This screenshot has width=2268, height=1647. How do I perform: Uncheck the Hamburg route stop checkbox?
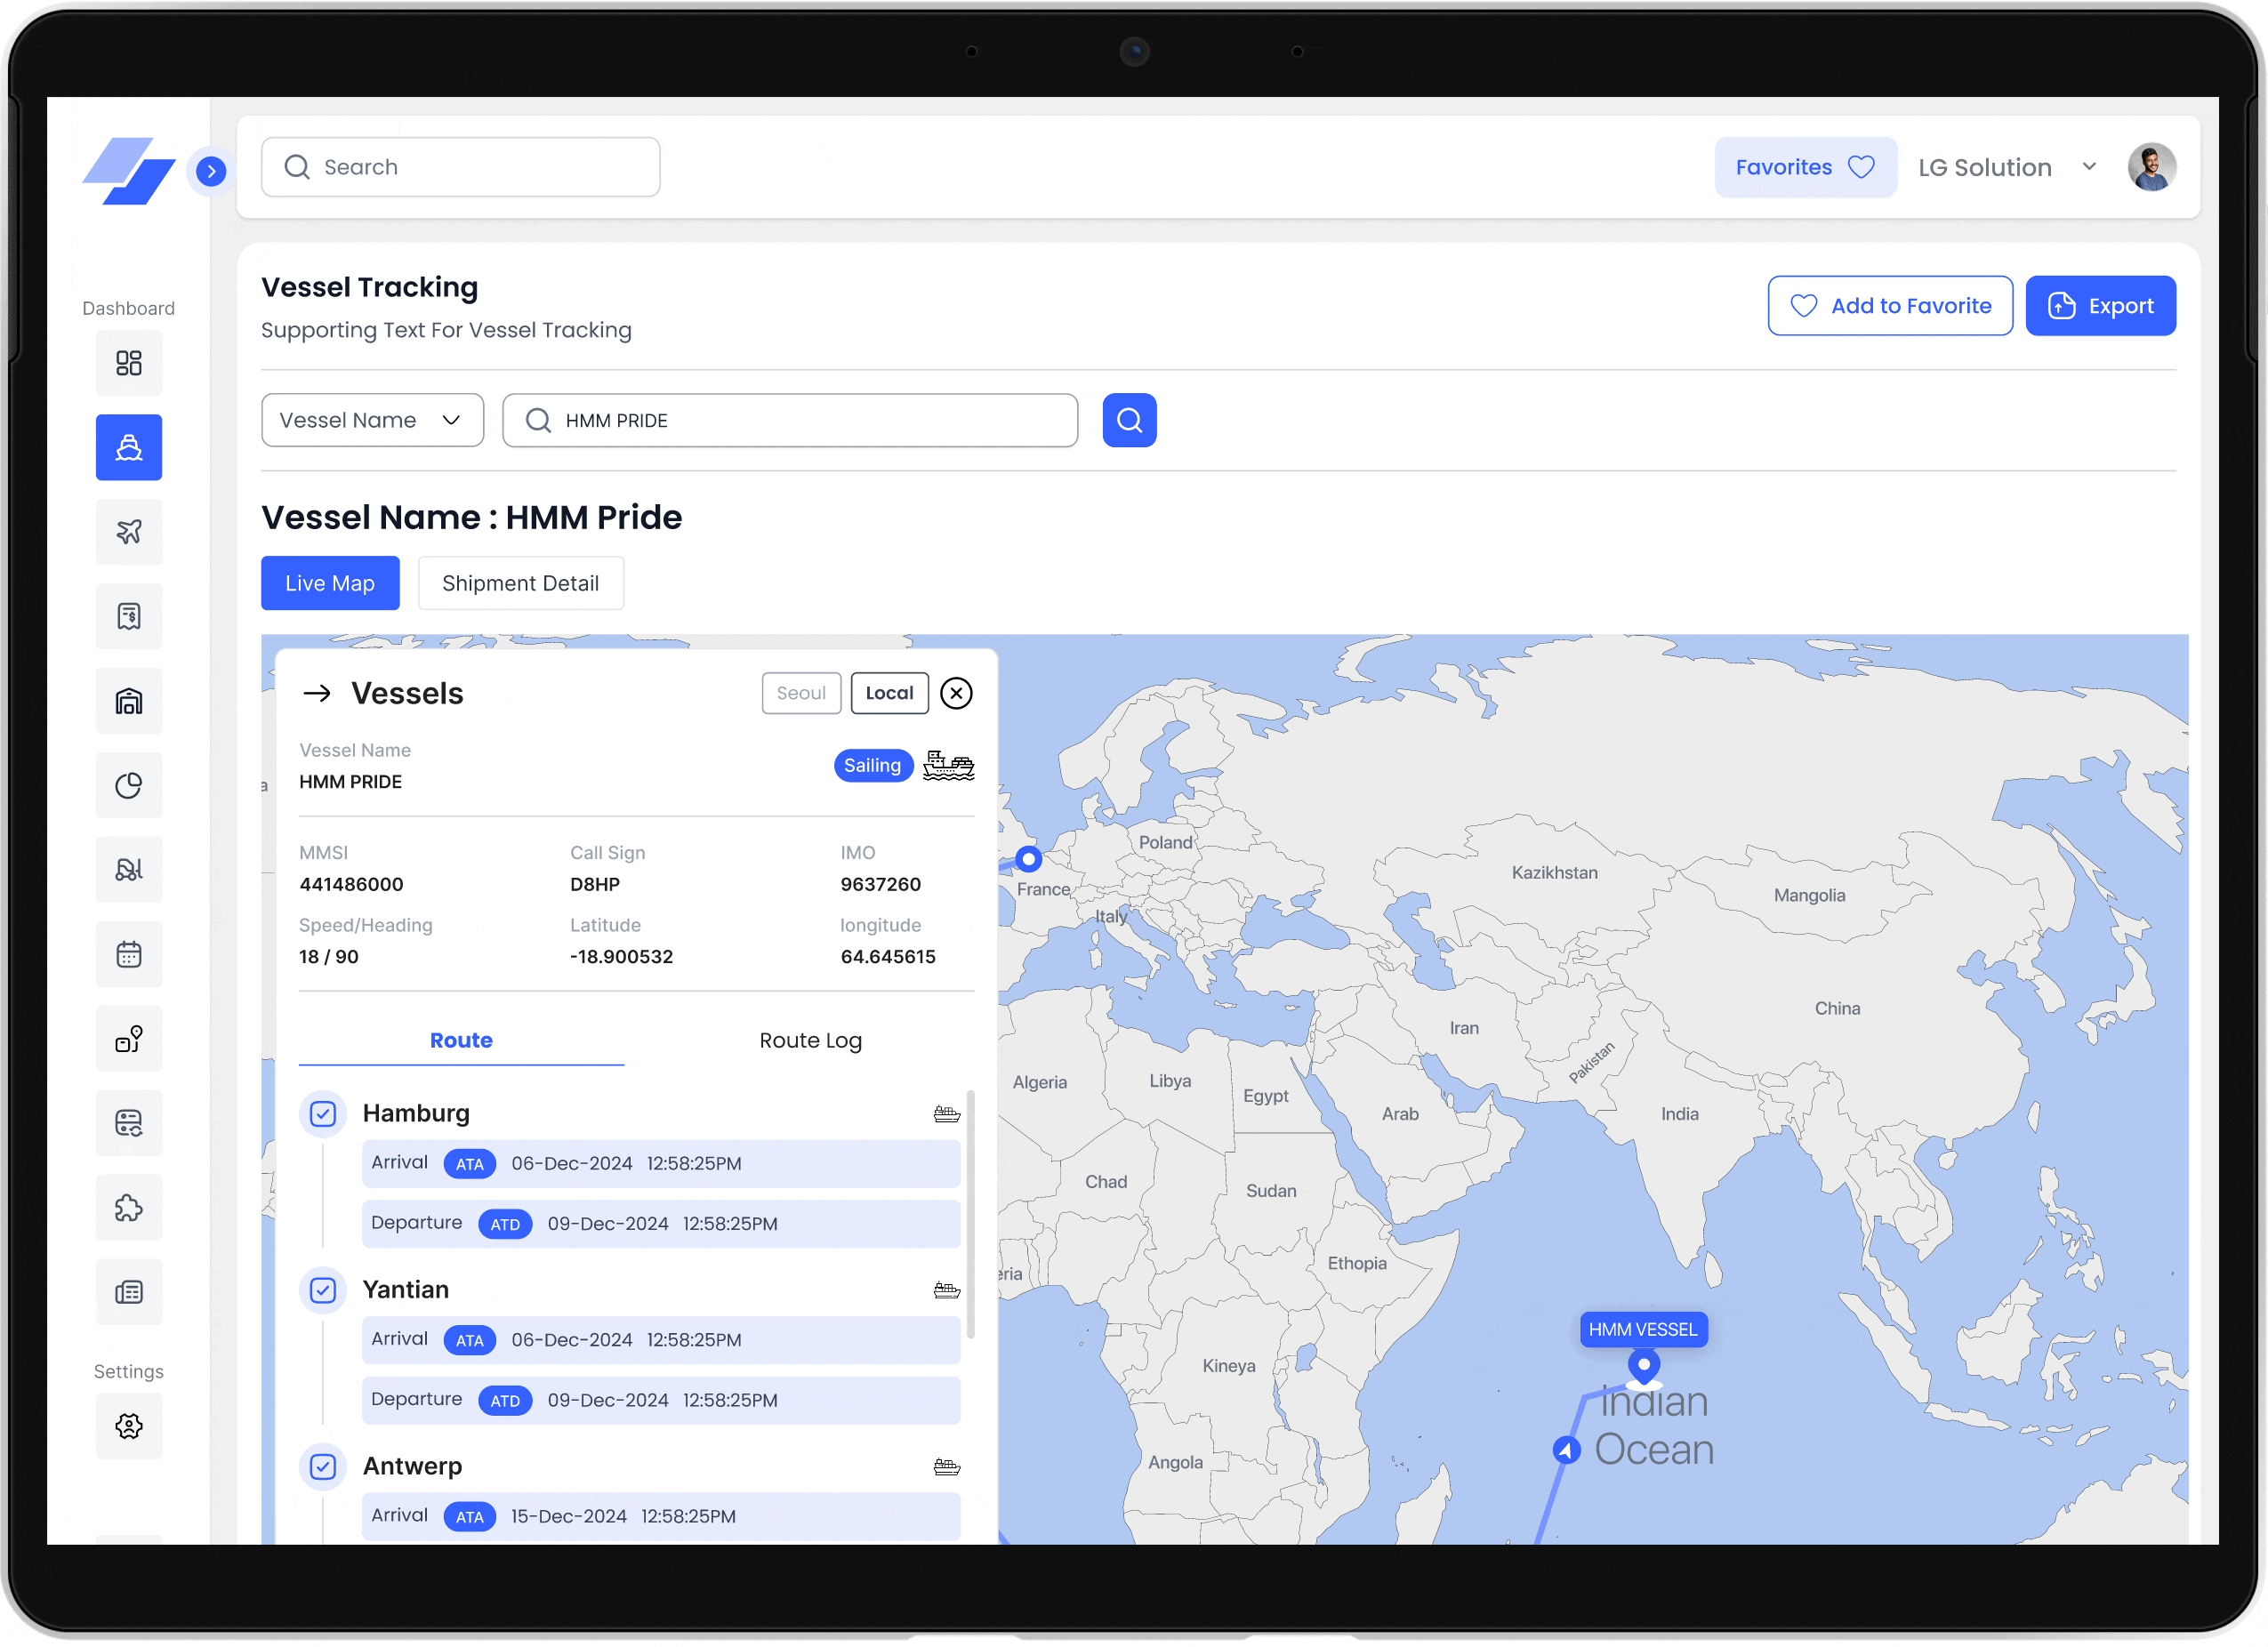(x=322, y=1113)
